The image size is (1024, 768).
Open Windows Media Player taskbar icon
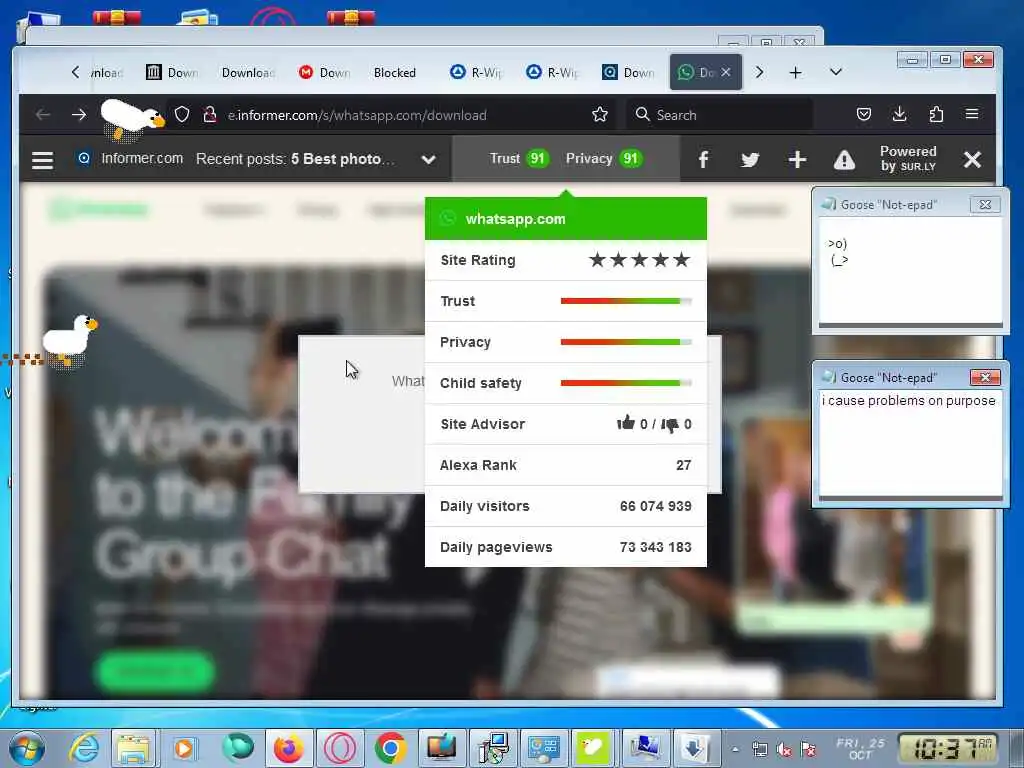point(185,748)
